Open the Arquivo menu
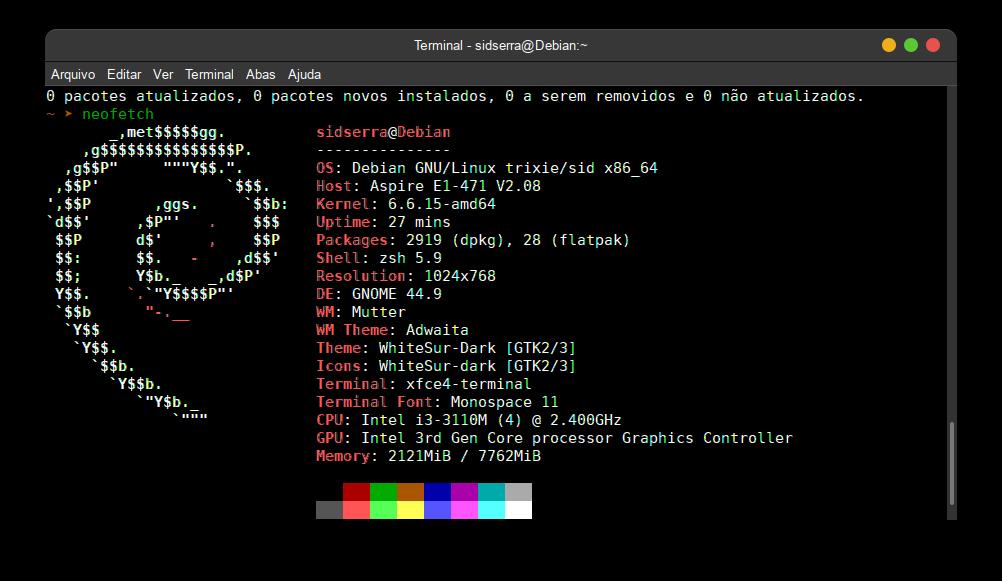1002x581 pixels. [73, 74]
